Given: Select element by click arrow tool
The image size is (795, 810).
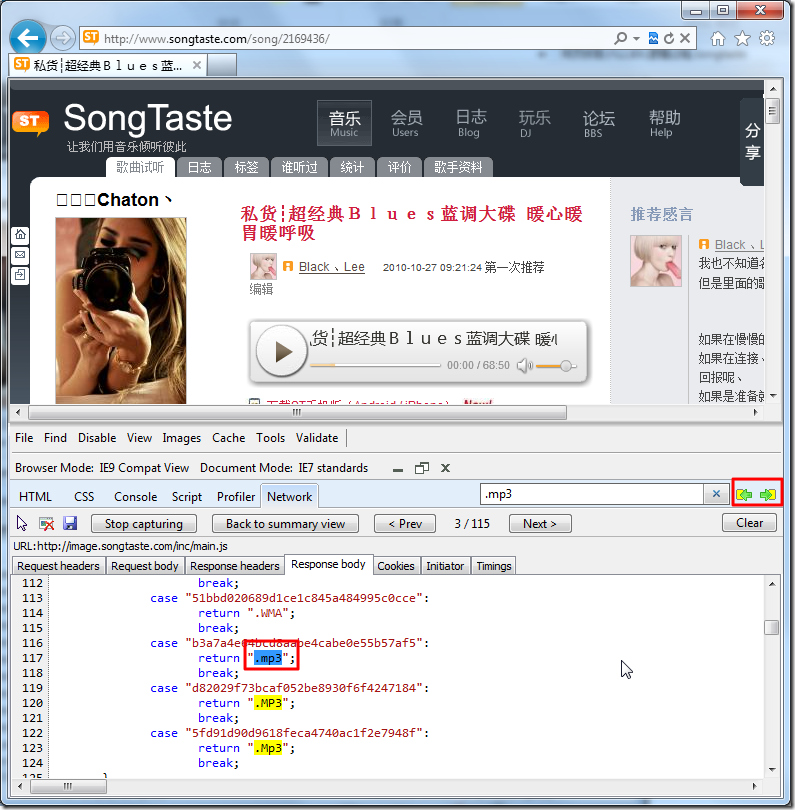Looking at the screenshot, I should 22,523.
